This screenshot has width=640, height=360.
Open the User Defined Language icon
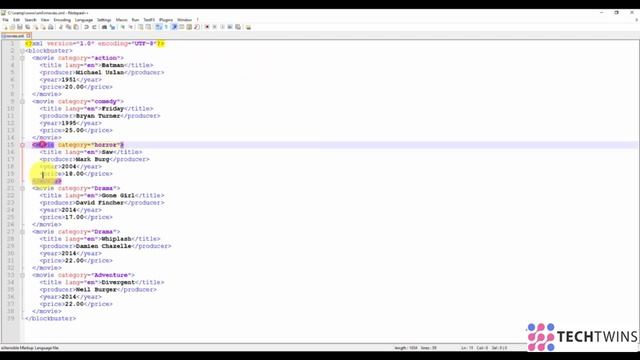pyautogui.click(x=182, y=27)
